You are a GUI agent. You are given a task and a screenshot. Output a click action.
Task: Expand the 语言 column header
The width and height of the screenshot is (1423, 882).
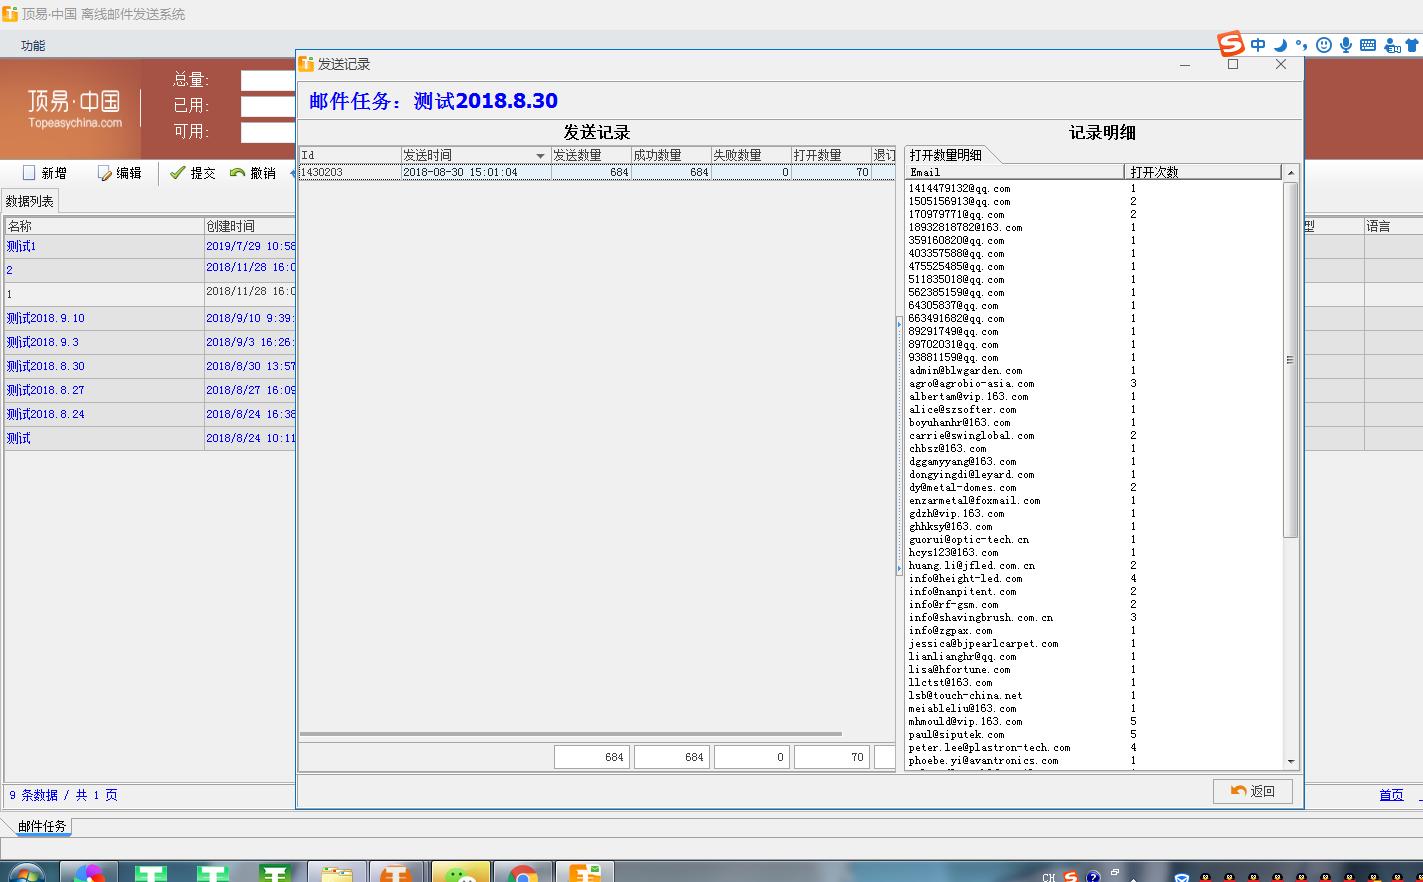pyautogui.click(x=1378, y=225)
